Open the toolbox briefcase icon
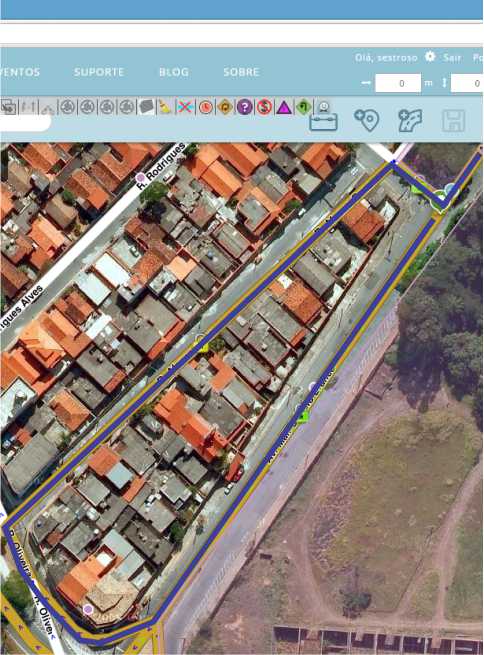Image resolution: width=484 pixels, height=655 pixels. (x=324, y=122)
